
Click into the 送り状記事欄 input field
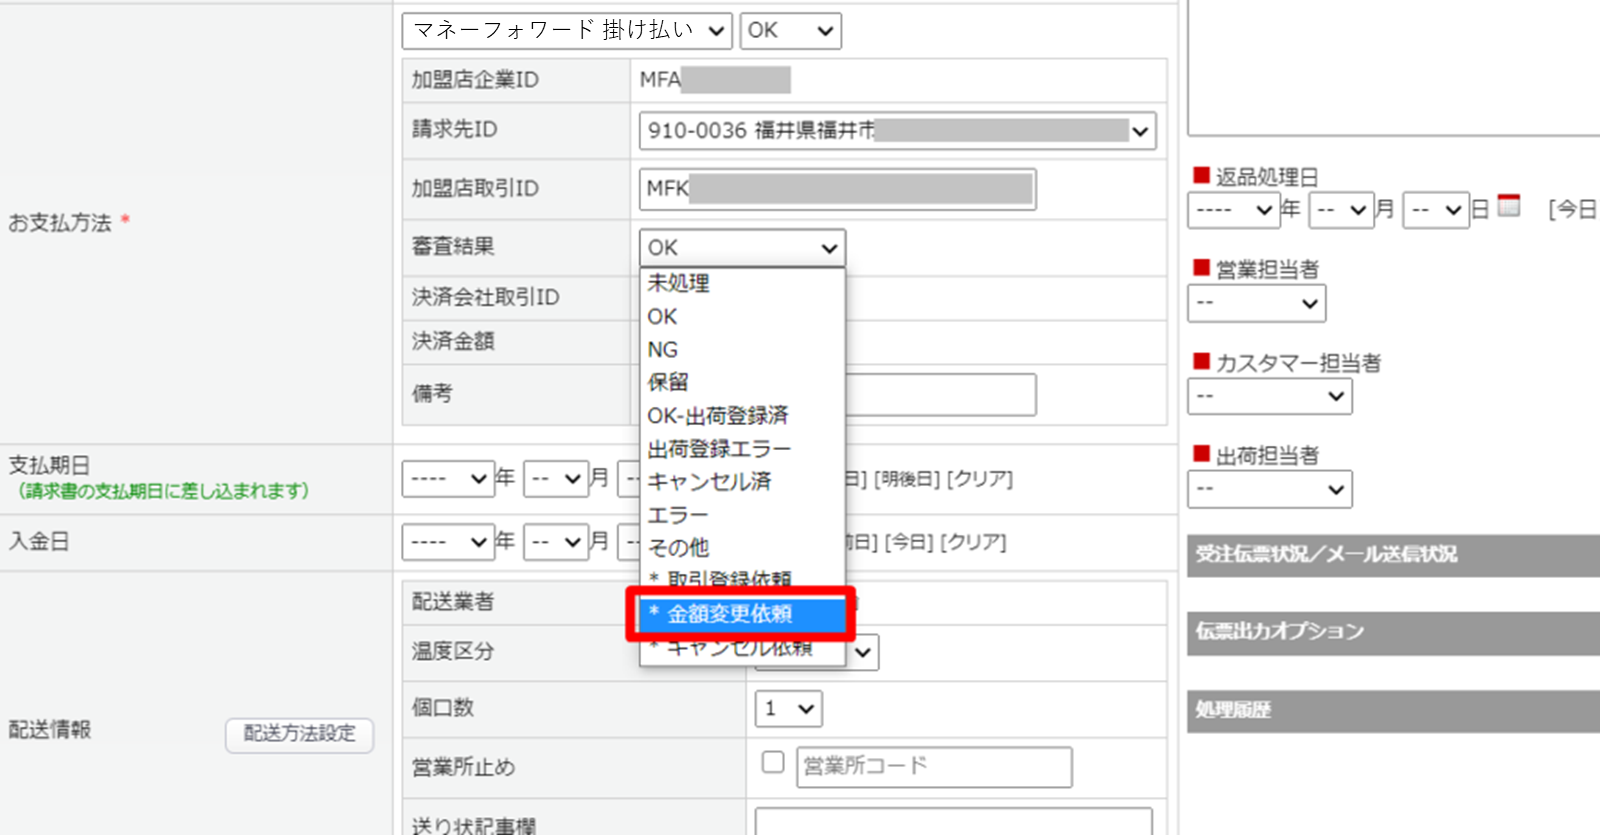[x=953, y=822]
